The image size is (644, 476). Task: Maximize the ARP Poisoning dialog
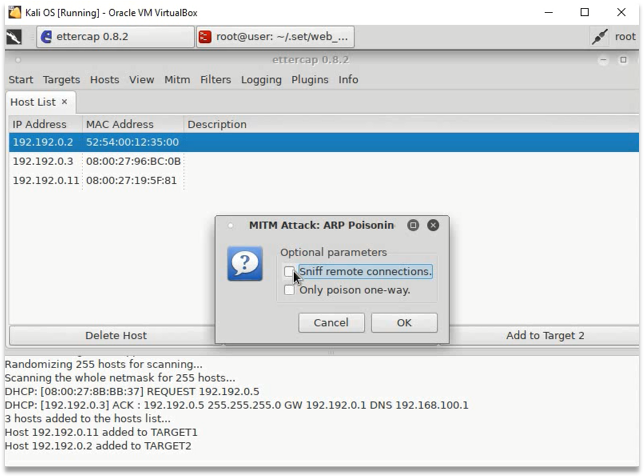pos(413,225)
